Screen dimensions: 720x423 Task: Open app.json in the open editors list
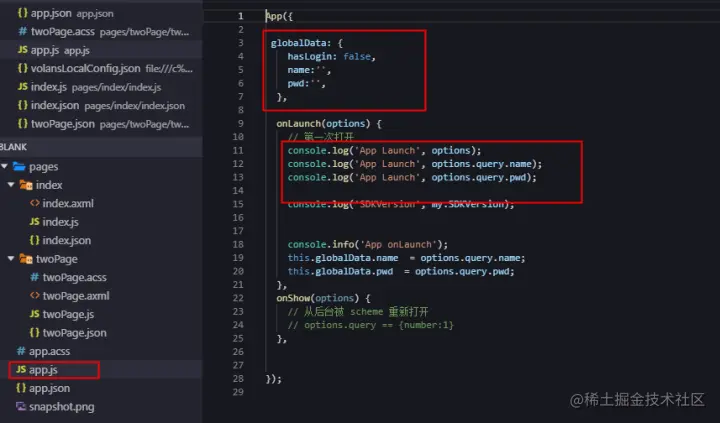click(101, 13)
